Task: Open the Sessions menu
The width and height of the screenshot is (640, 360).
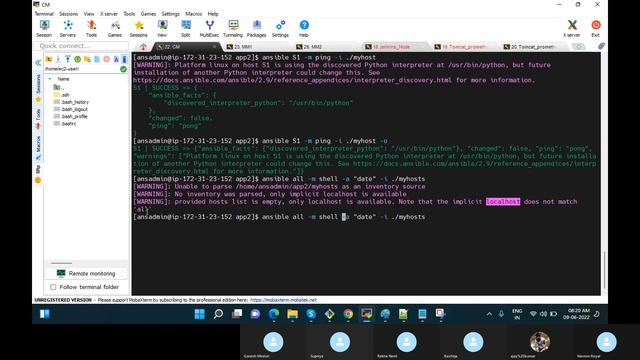Action: [68, 14]
